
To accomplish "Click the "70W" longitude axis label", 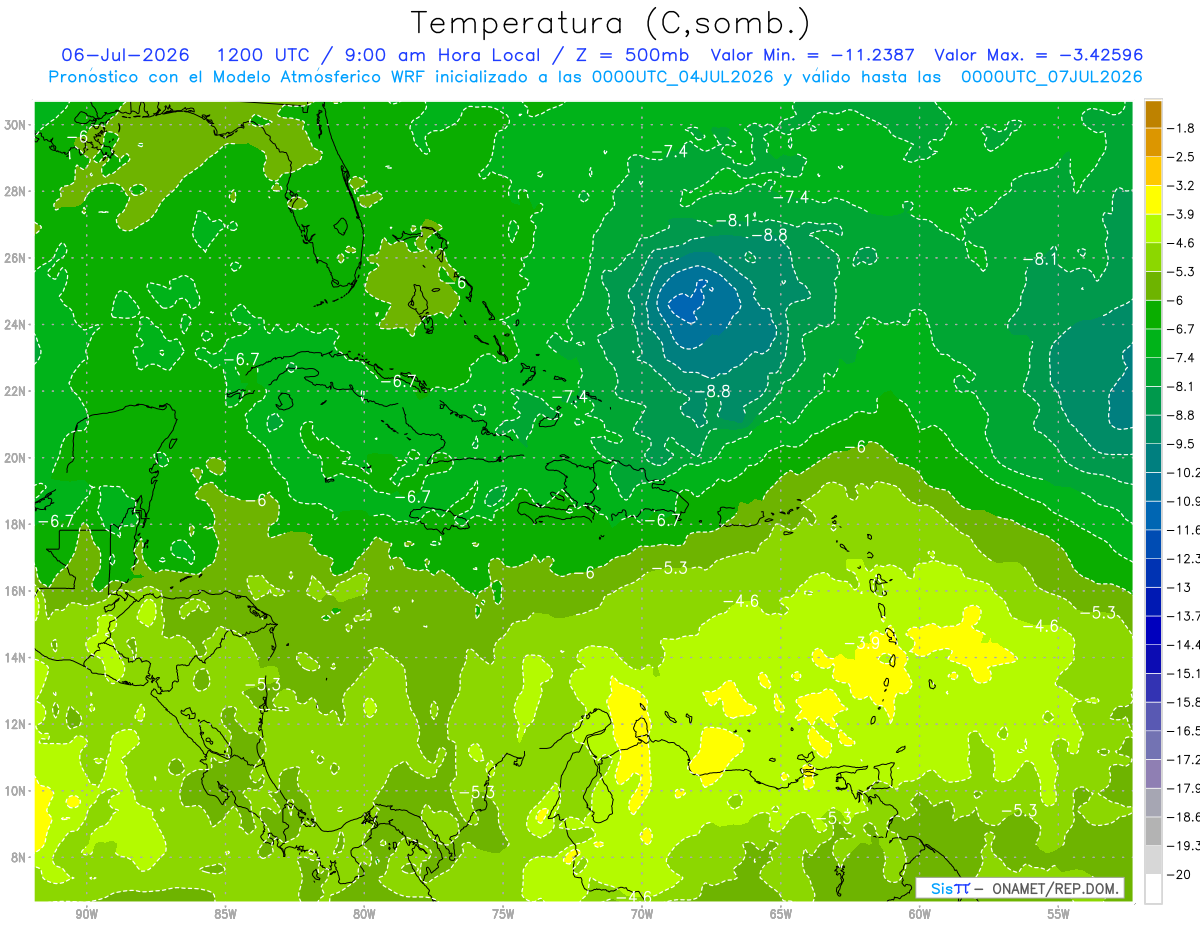I will click(642, 915).
